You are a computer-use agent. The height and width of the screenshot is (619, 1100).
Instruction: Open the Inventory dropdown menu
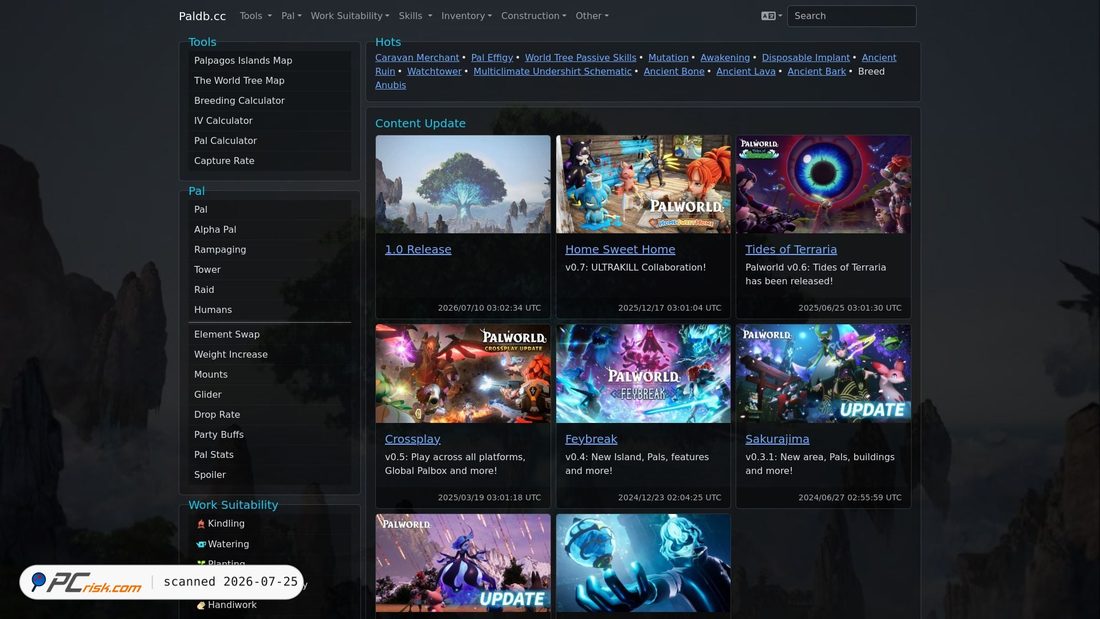[466, 15]
